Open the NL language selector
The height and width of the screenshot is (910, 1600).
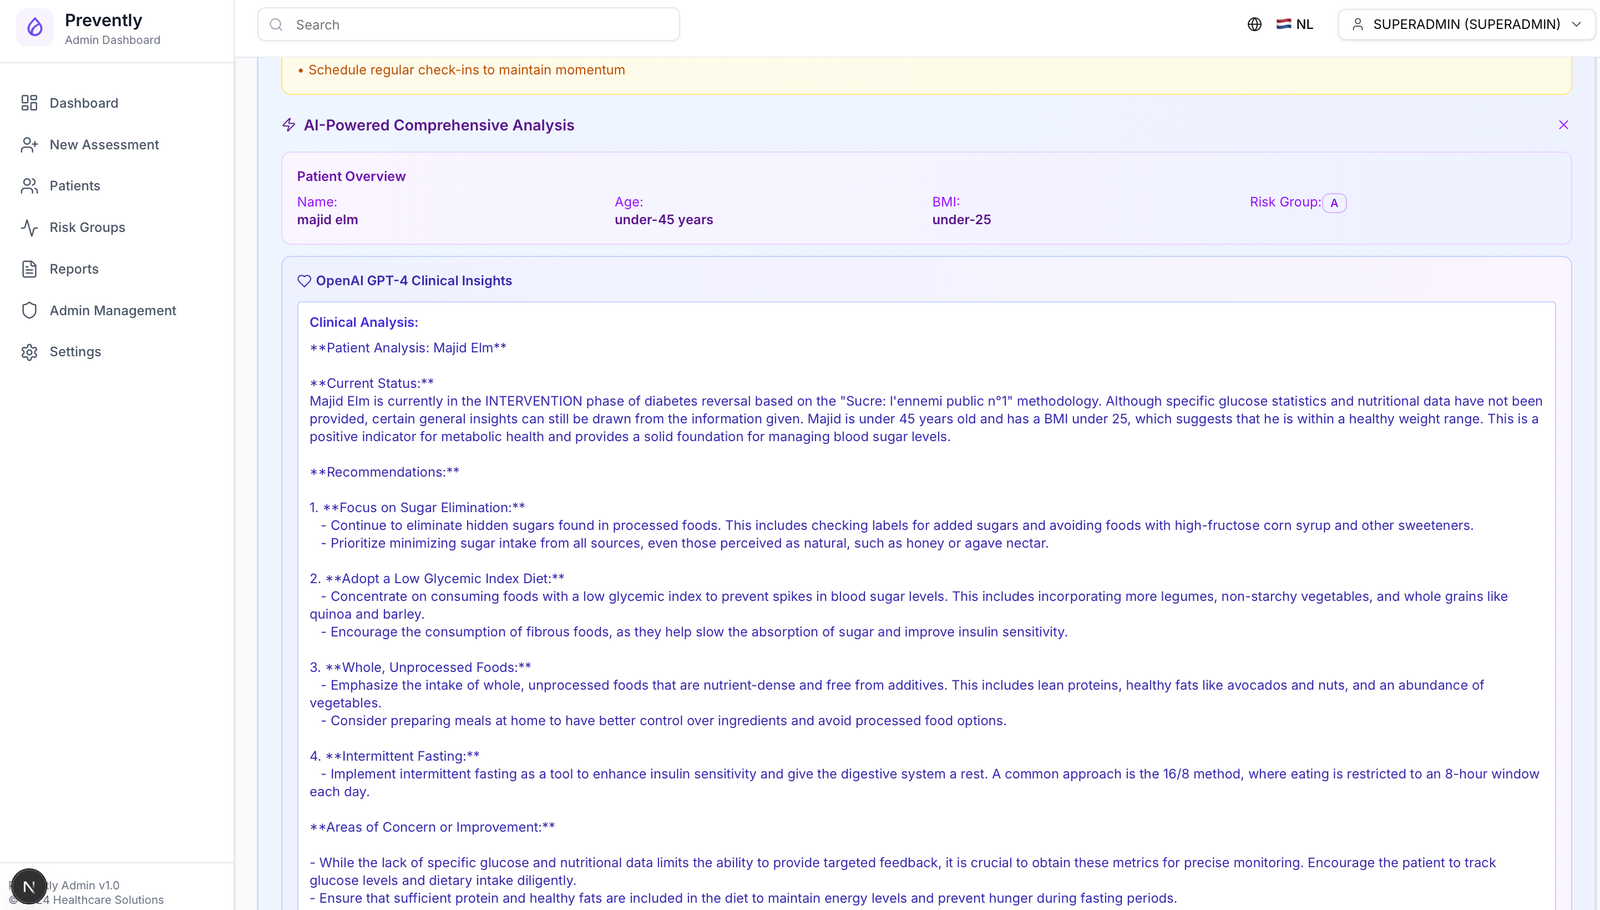1295,25
